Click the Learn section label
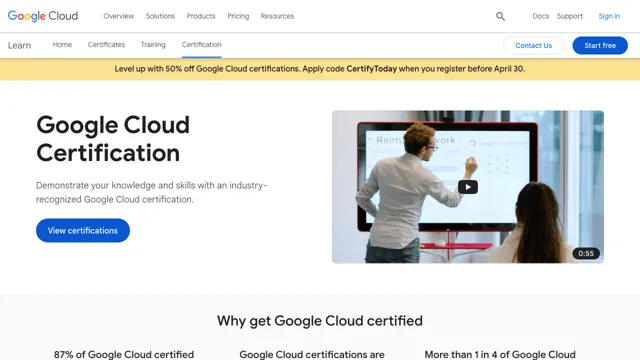 point(19,45)
